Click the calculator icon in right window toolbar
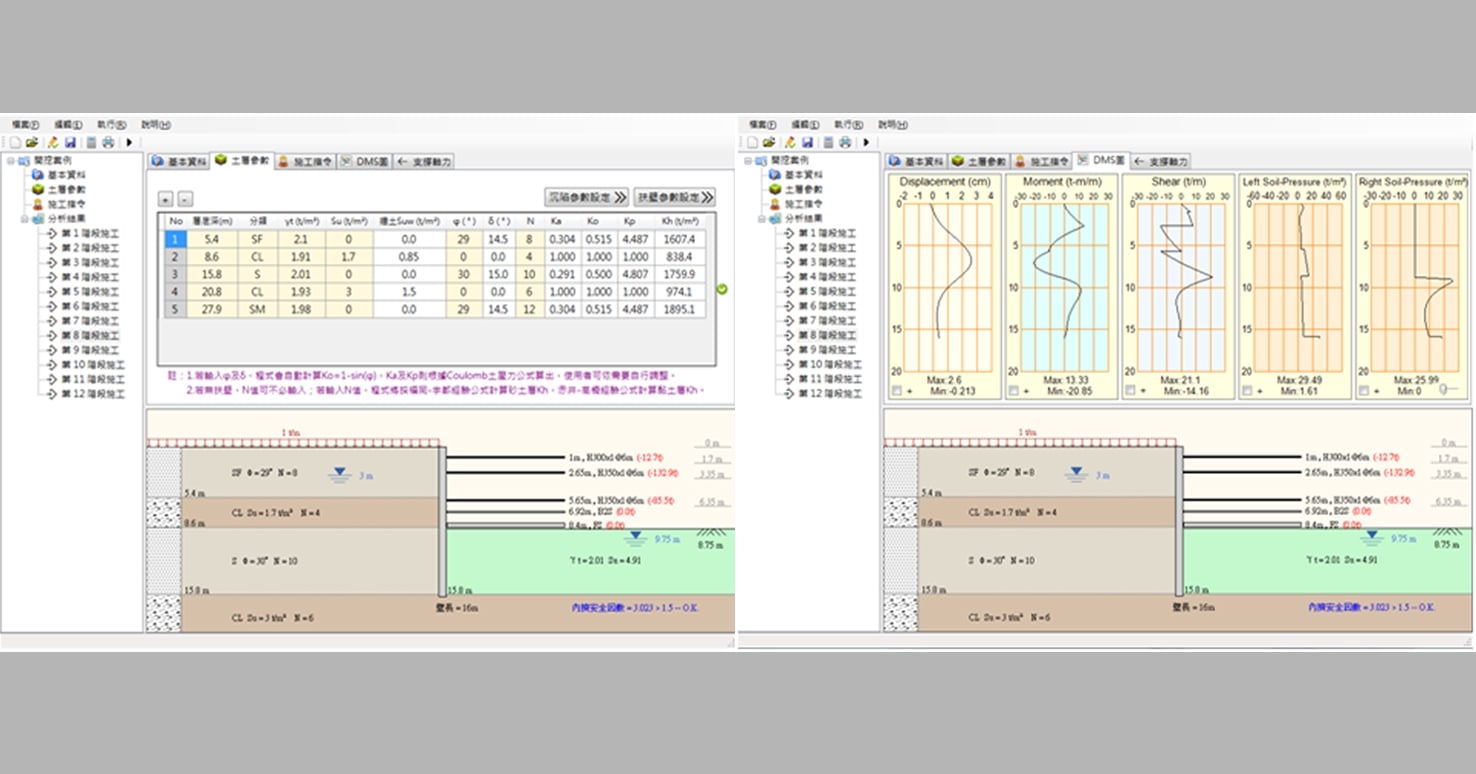The image size is (1476, 774). tap(827, 142)
